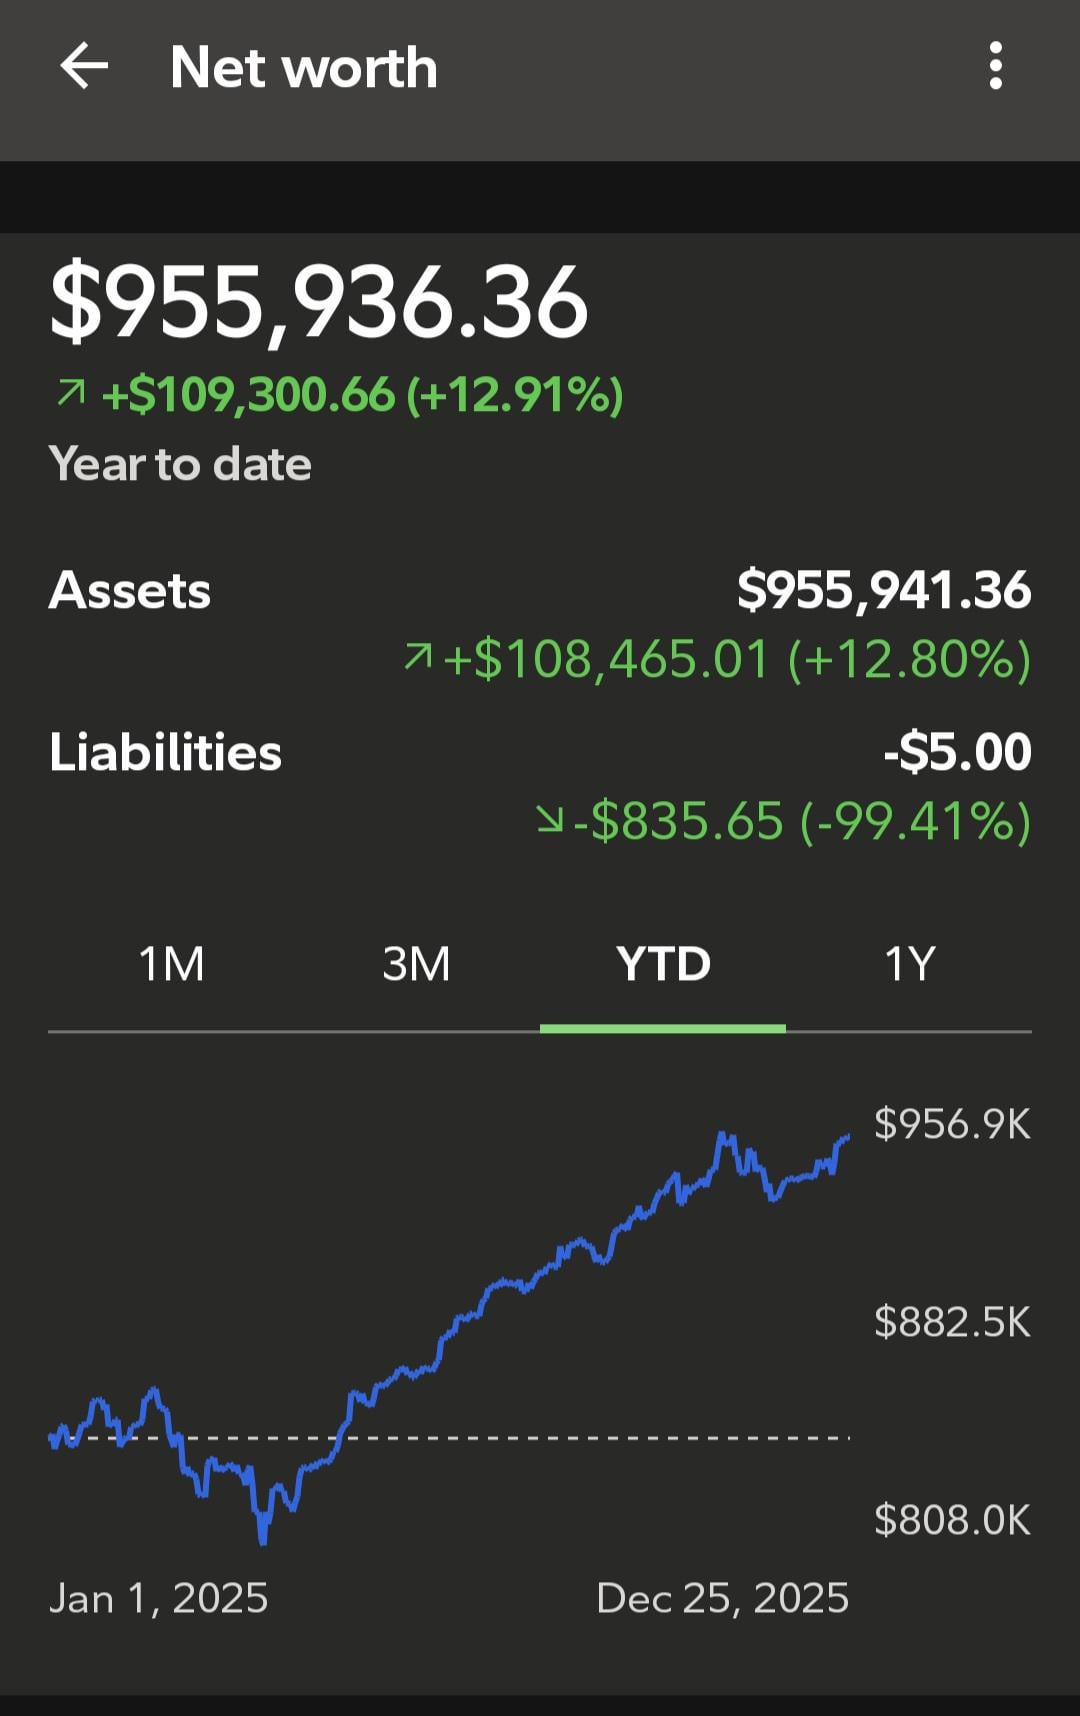The height and width of the screenshot is (1716, 1080).
Task: Open the Assets breakdown row
Action: coord(130,590)
